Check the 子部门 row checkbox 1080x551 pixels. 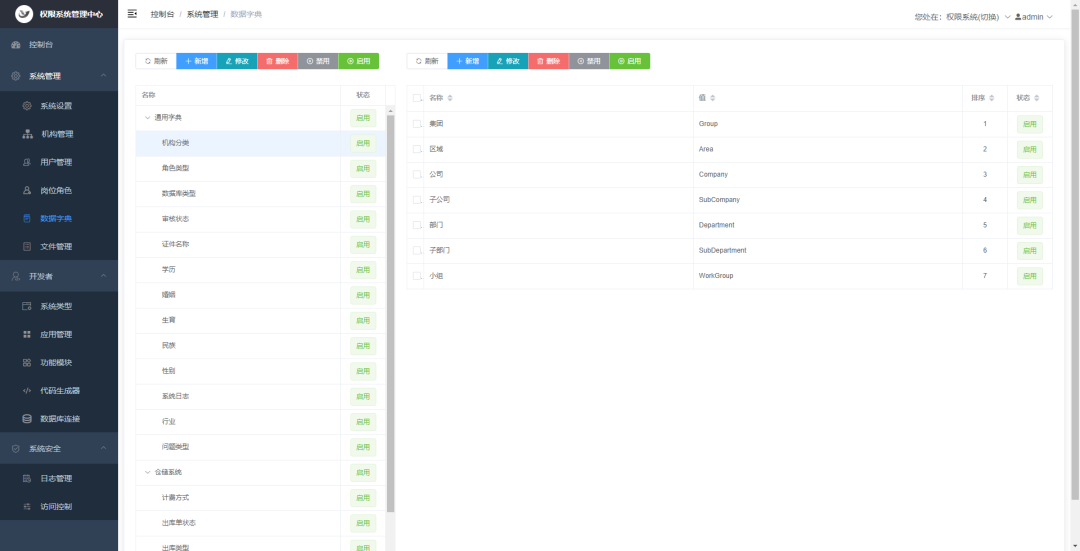point(417,251)
